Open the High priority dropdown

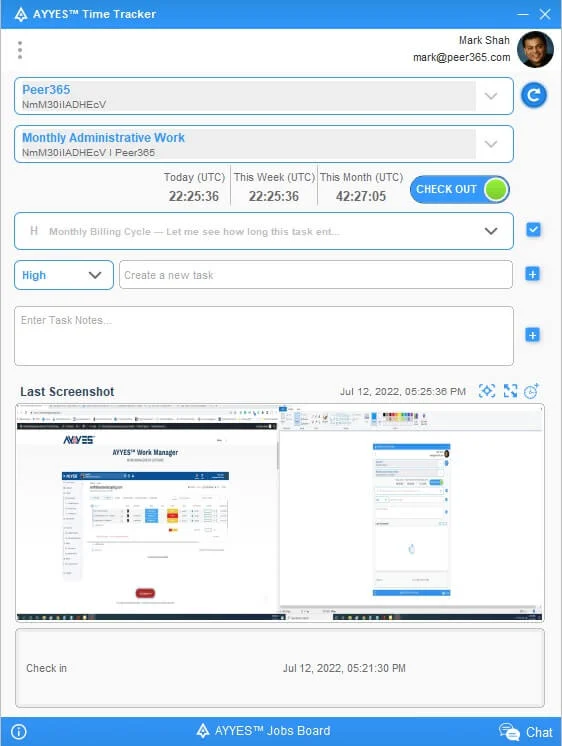64,275
